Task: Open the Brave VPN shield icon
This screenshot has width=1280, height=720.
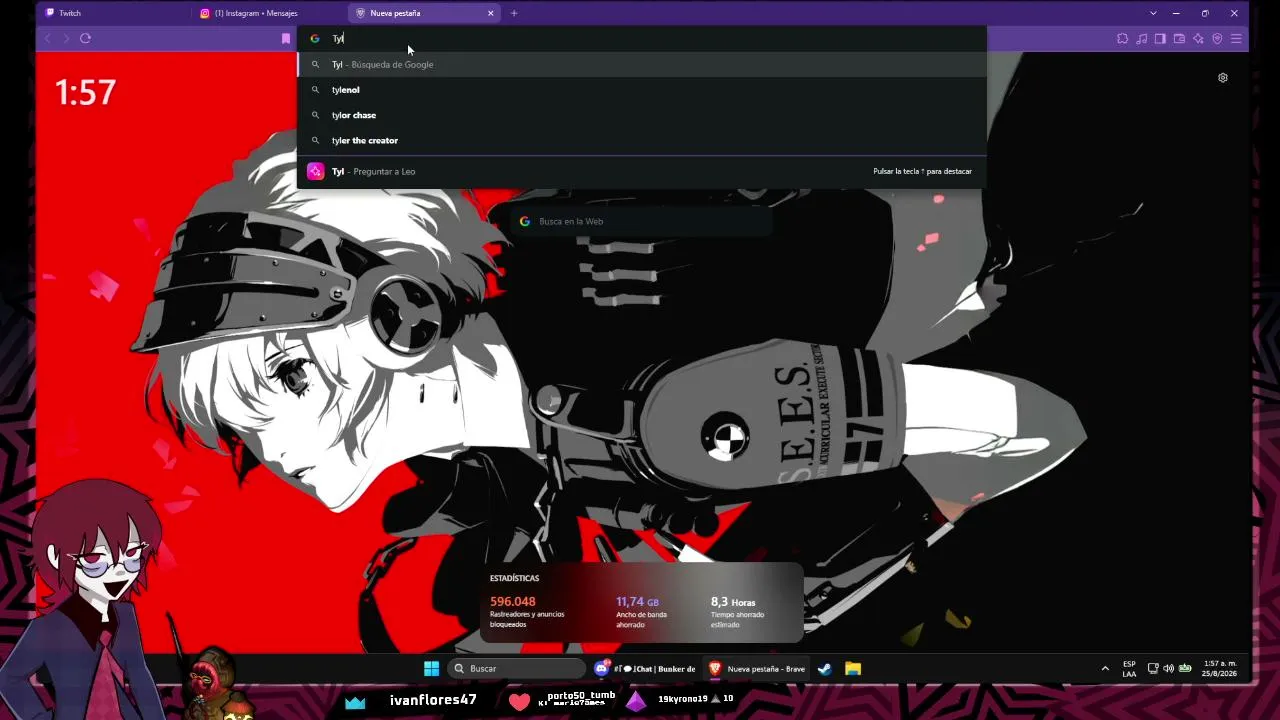Action: pos(1217,38)
